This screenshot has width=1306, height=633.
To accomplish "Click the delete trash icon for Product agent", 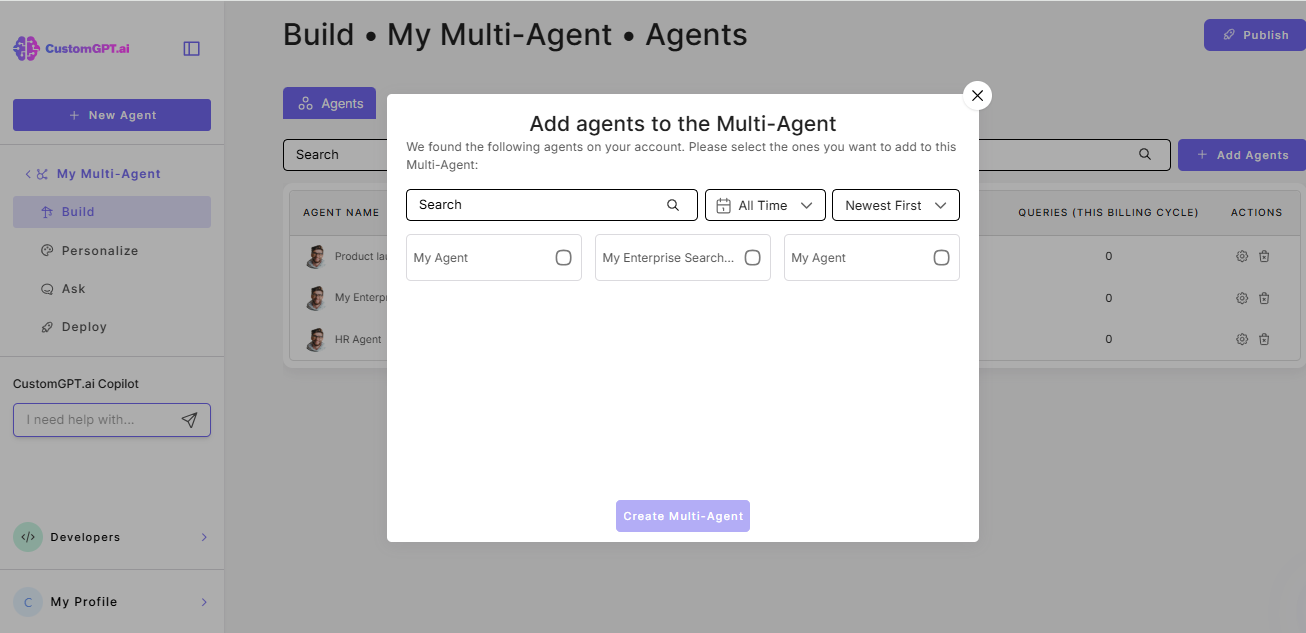I will pos(1264,256).
